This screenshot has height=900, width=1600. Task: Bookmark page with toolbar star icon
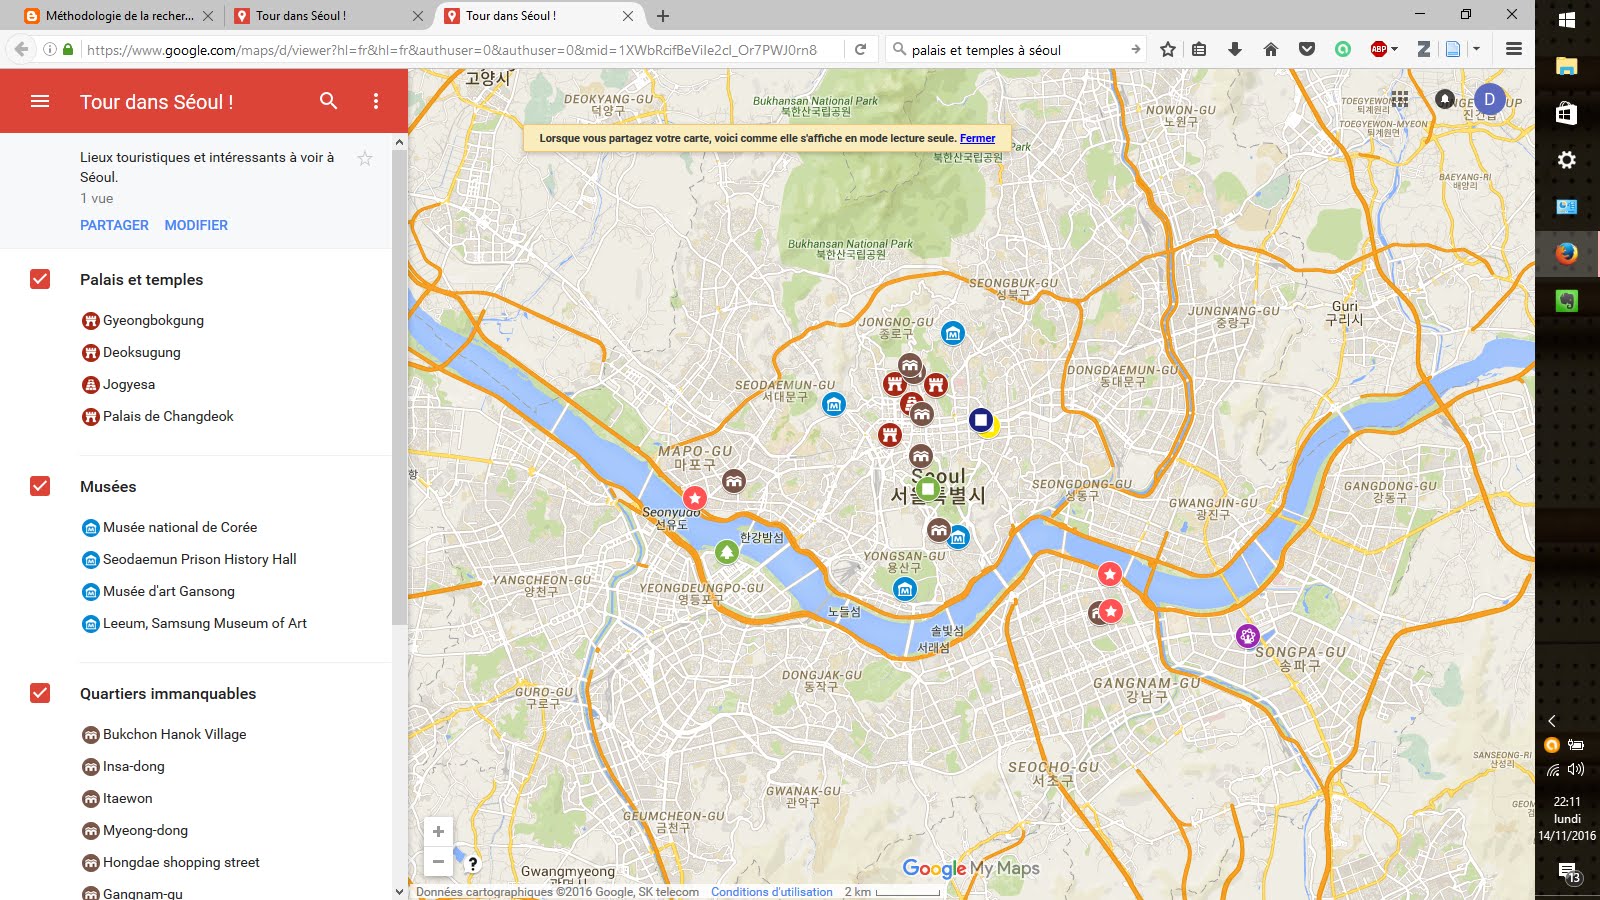coord(1168,49)
